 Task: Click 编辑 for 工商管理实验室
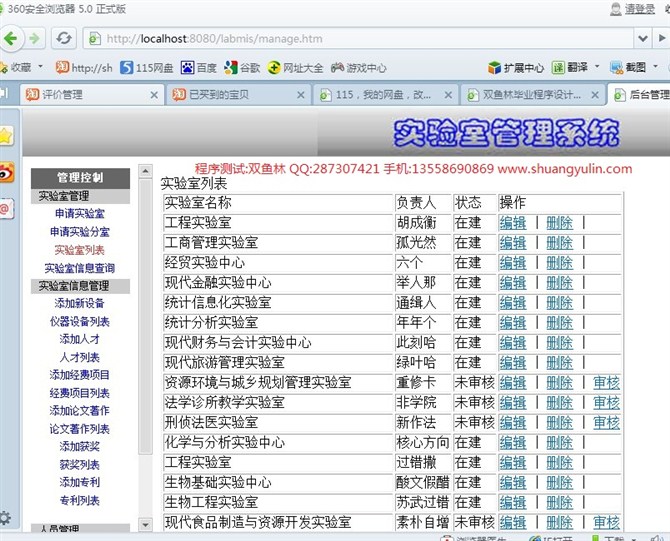click(513, 243)
